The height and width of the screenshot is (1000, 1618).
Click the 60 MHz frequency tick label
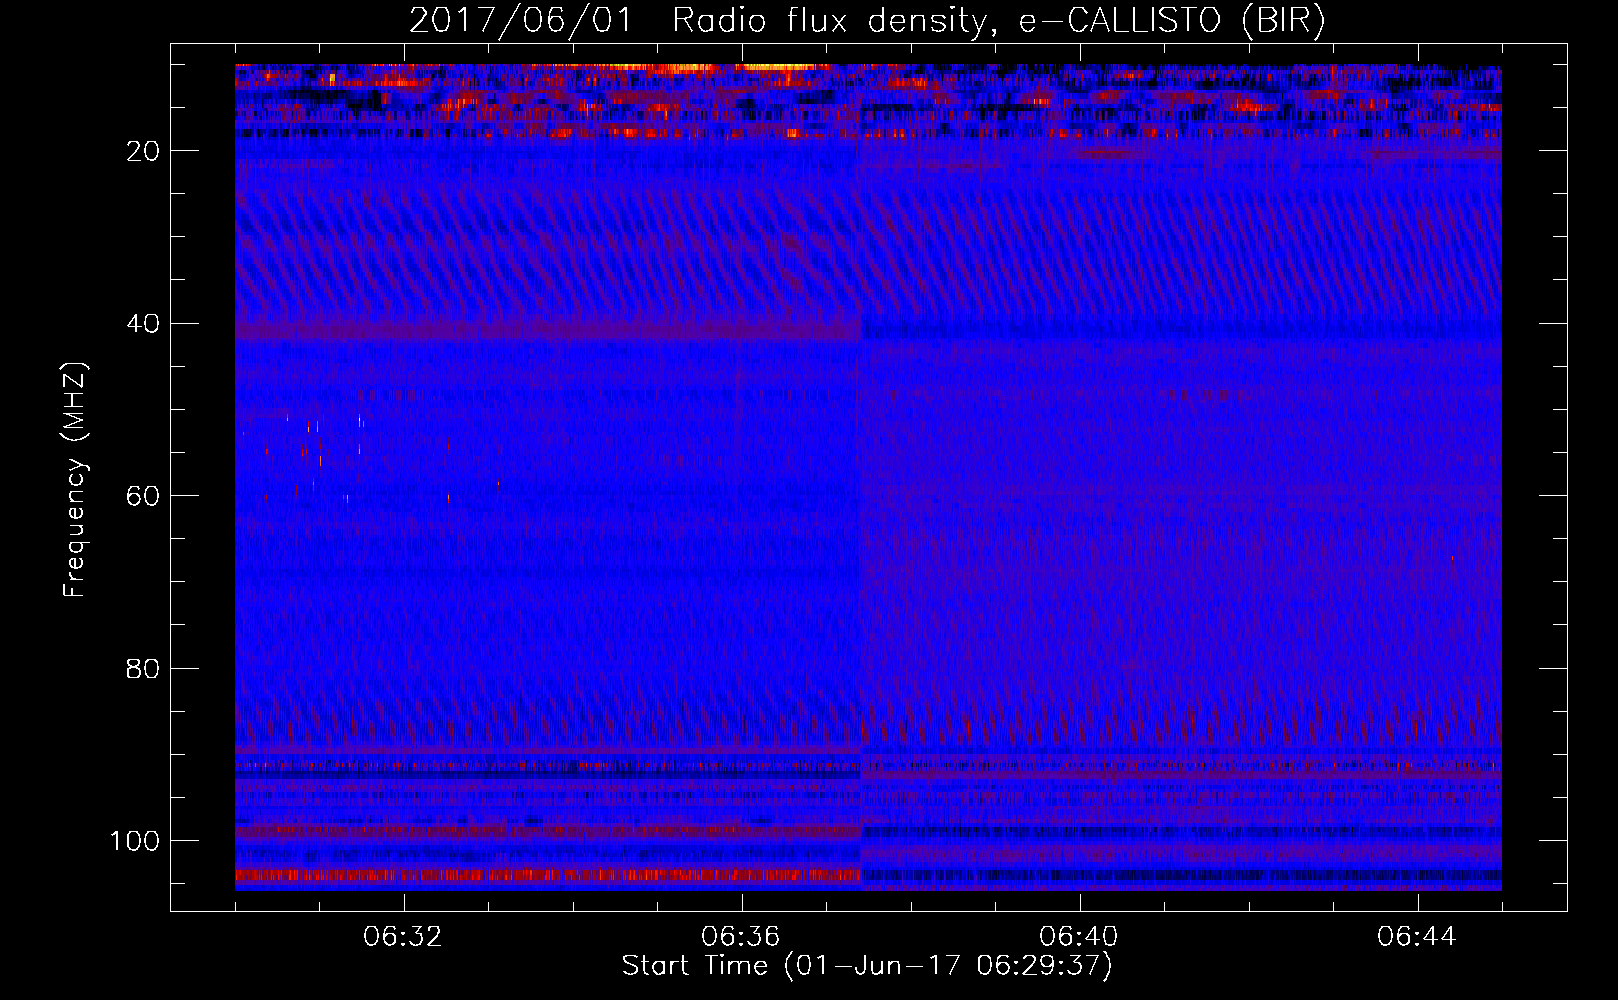point(144,496)
